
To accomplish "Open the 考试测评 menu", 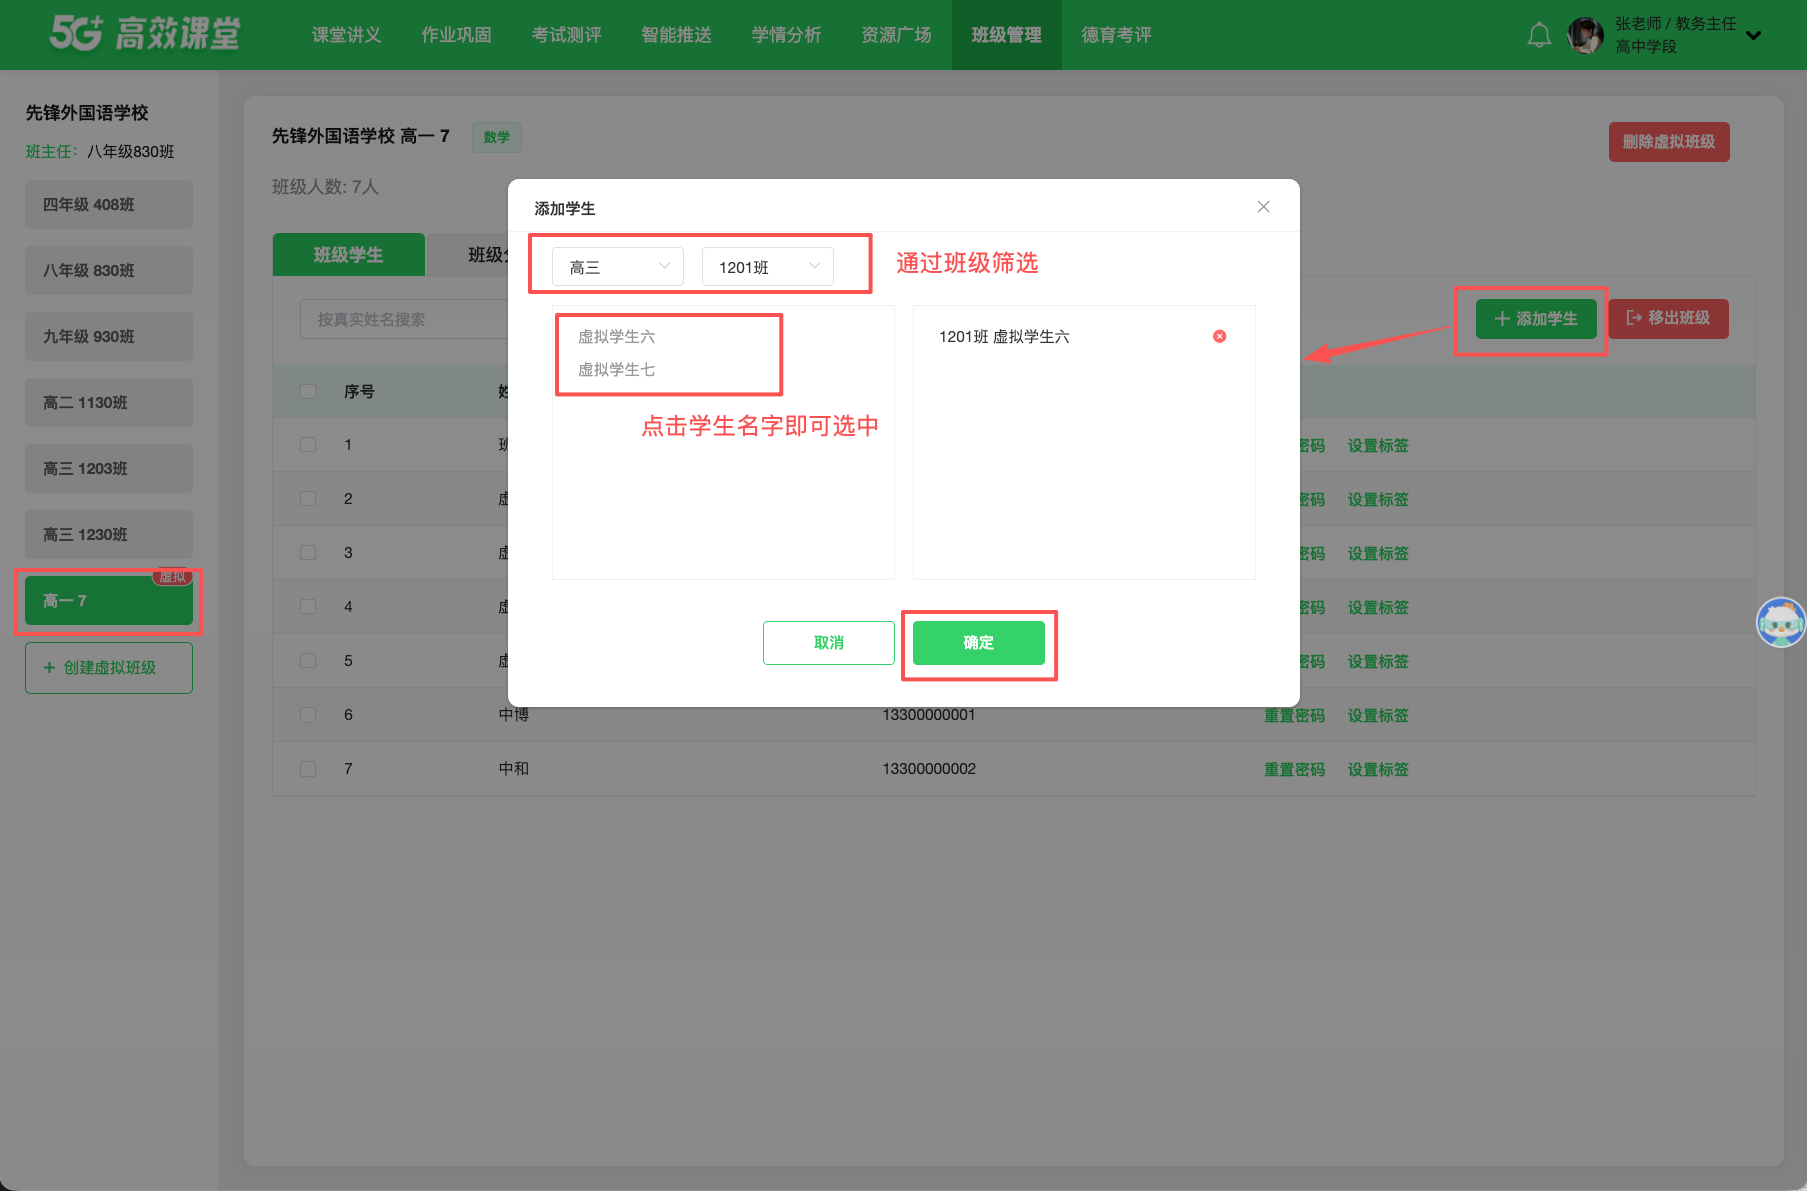I will pyautogui.click(x=567, y=35).
